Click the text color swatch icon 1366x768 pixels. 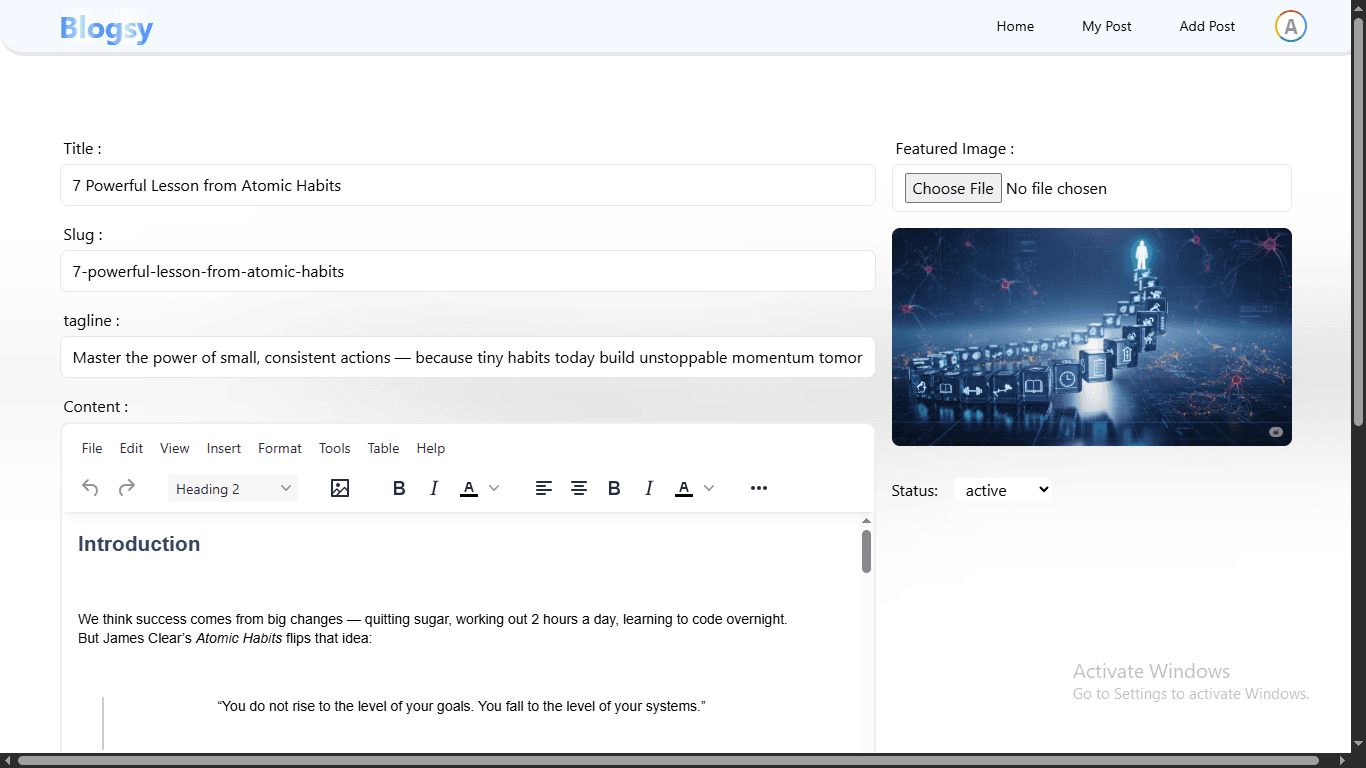468,488
